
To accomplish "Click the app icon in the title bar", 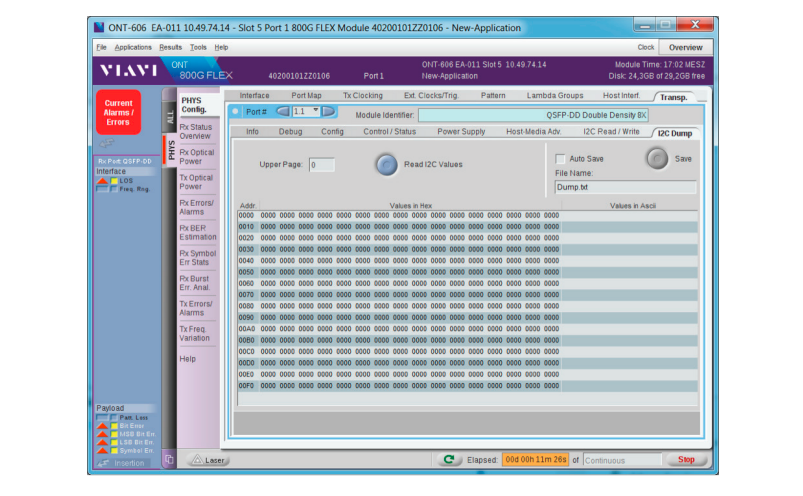I will 99,27.
